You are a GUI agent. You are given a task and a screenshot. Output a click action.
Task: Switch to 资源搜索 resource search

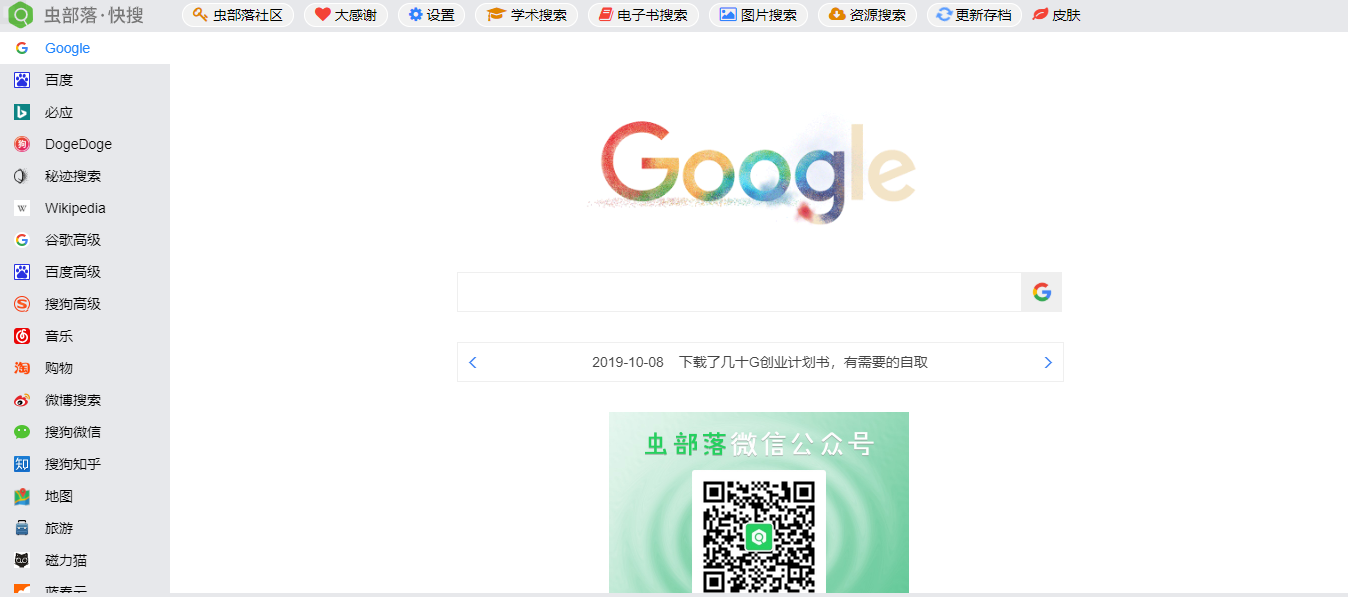[x=867, y=15]
